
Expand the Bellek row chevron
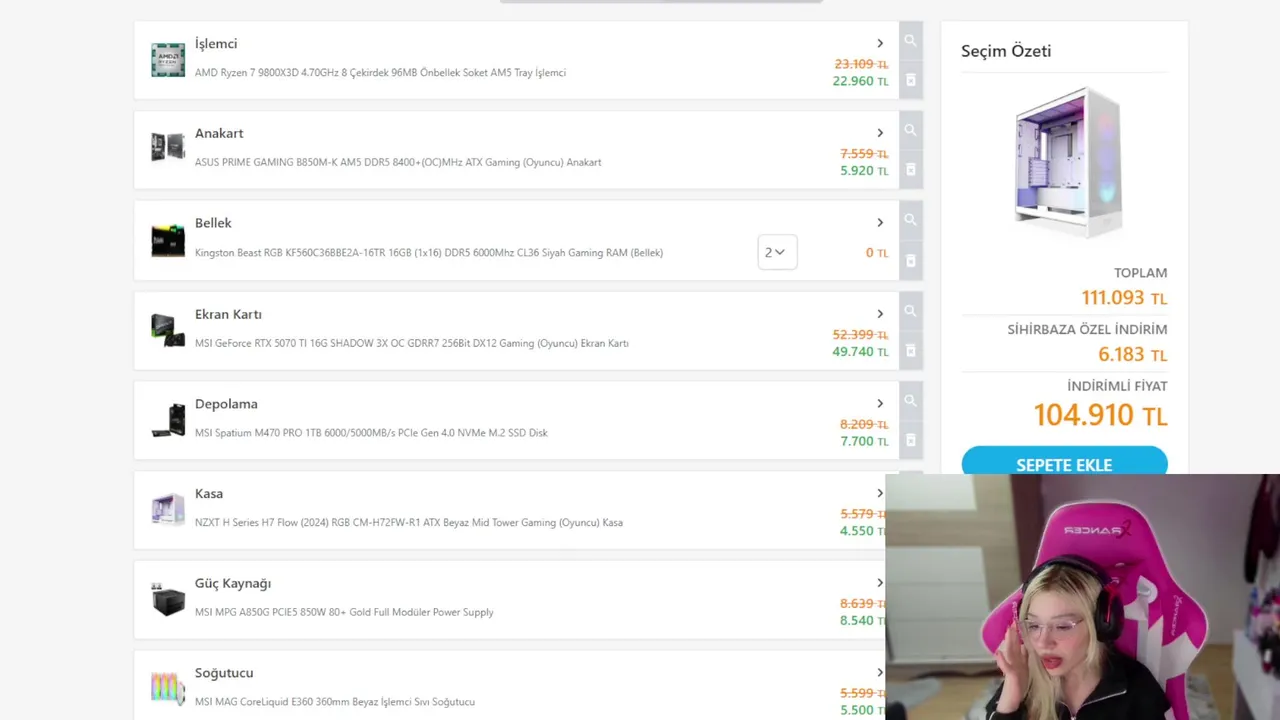pyautogui.click(x=880, y=222)
